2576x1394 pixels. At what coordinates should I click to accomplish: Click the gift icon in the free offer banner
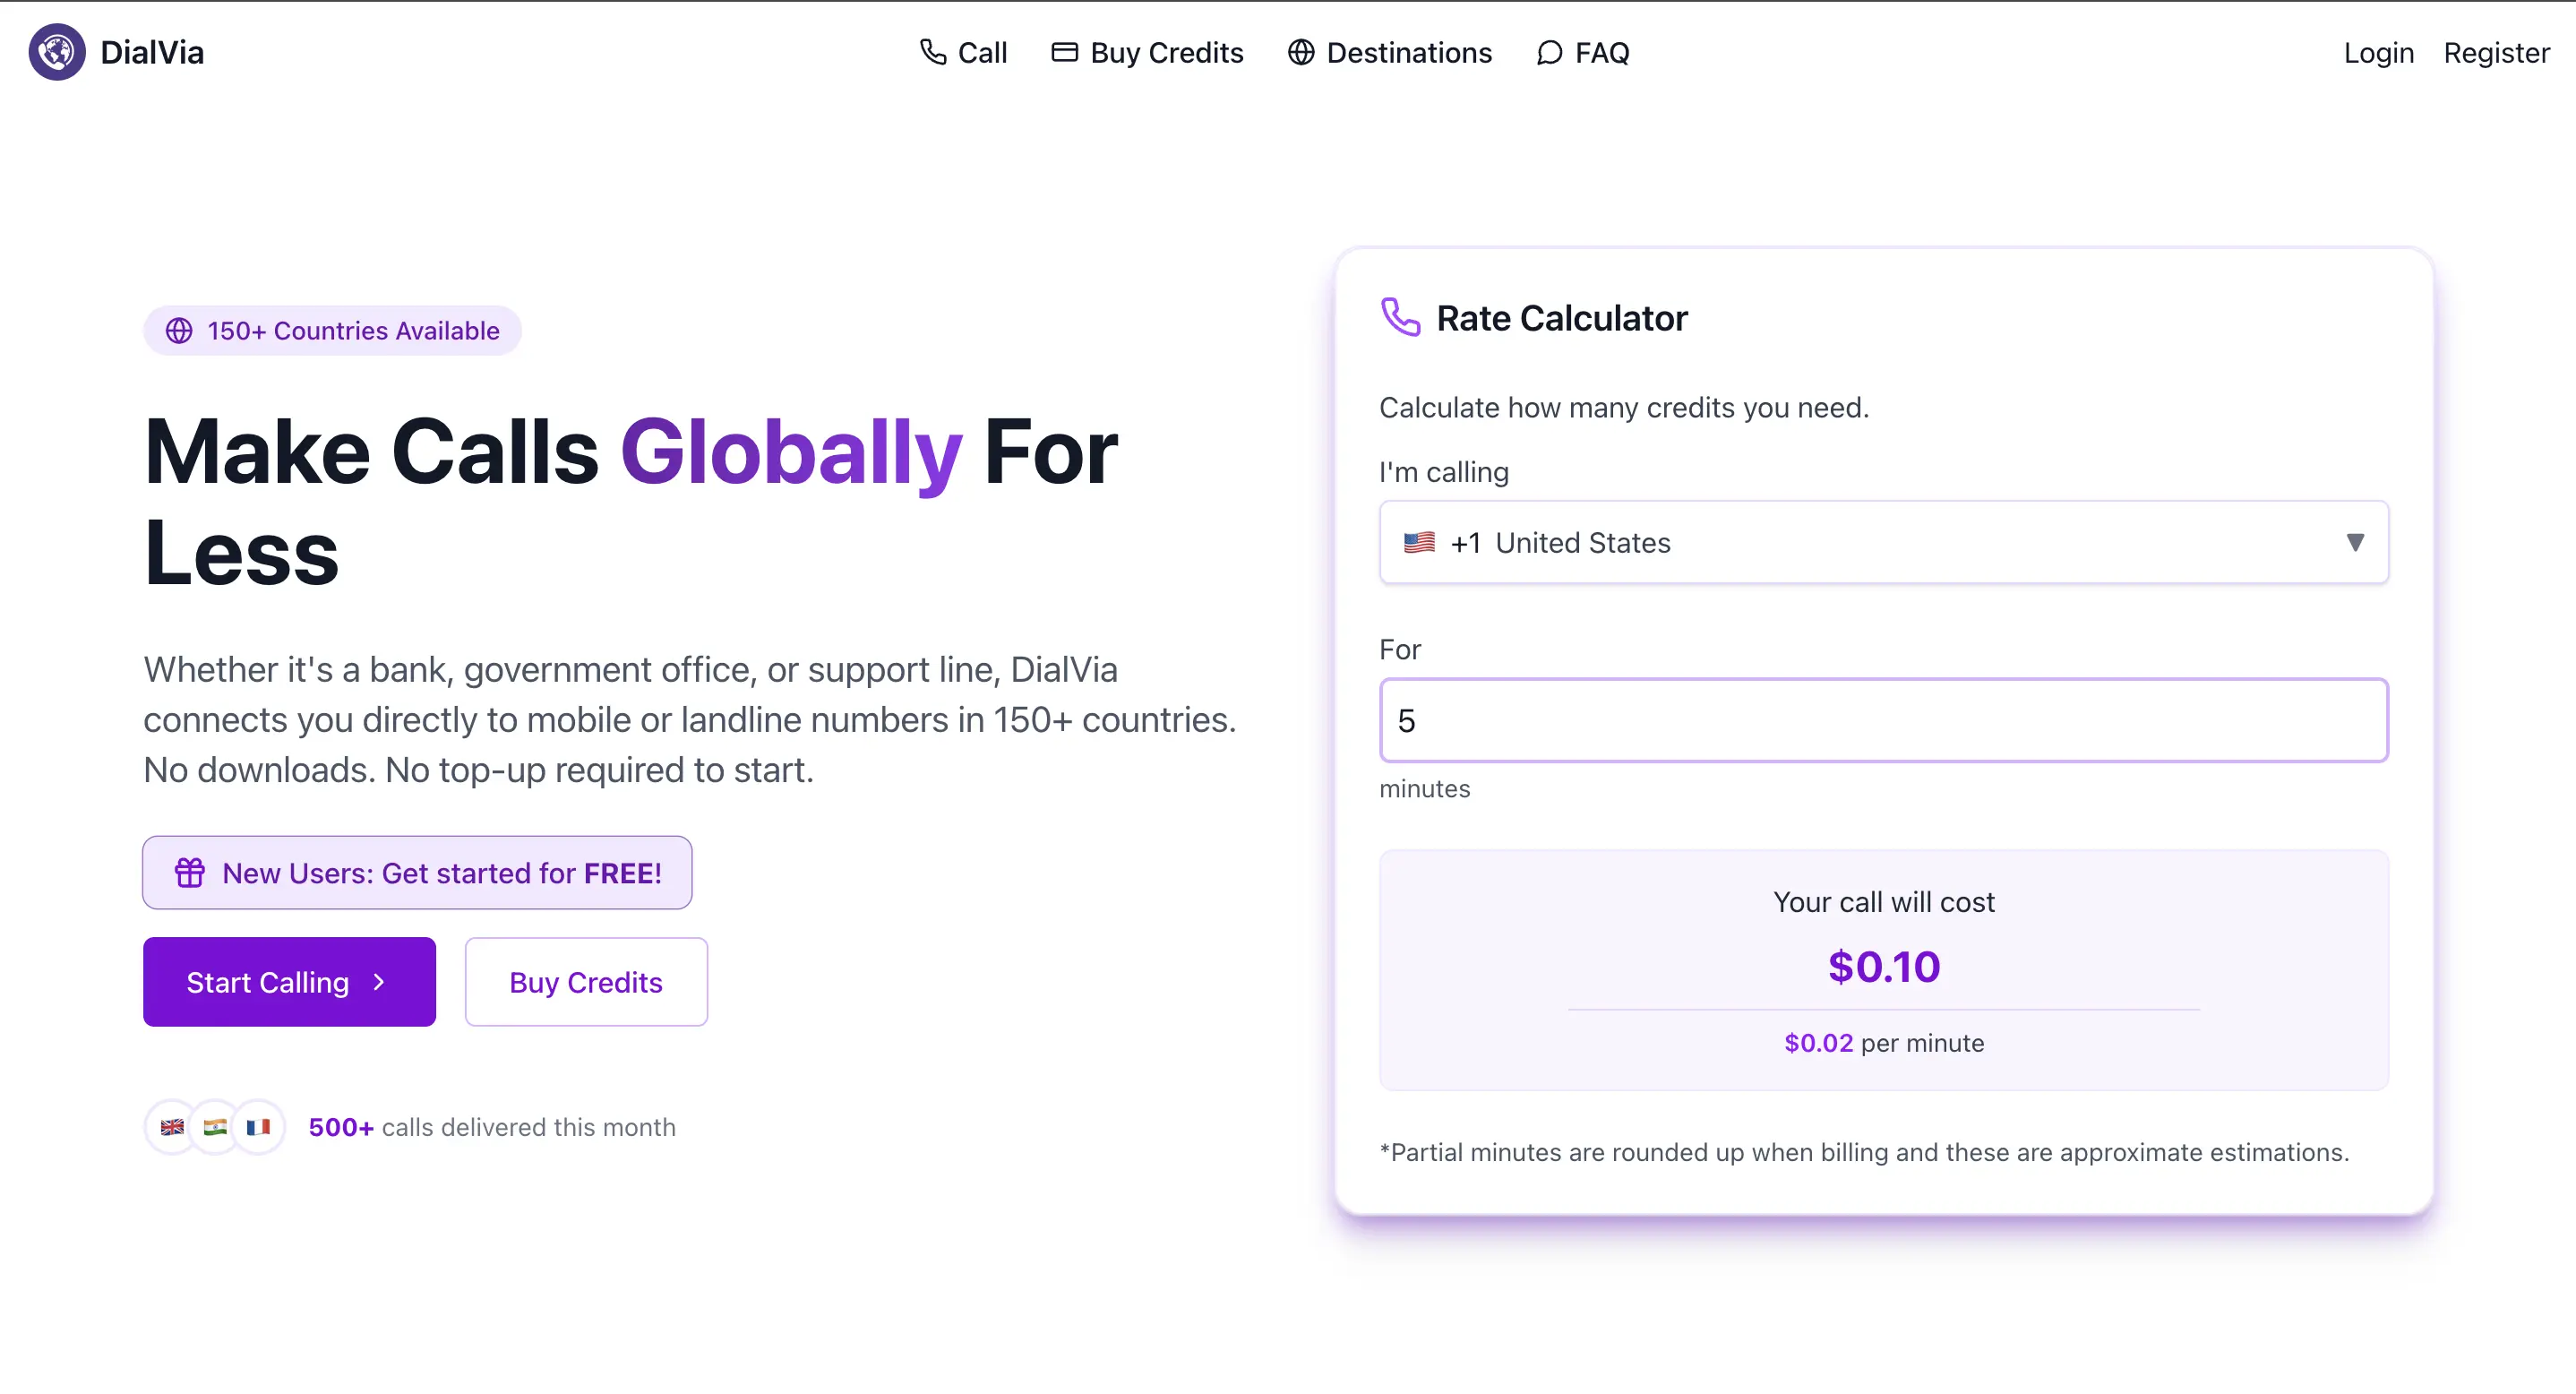[x=190, y=872]
